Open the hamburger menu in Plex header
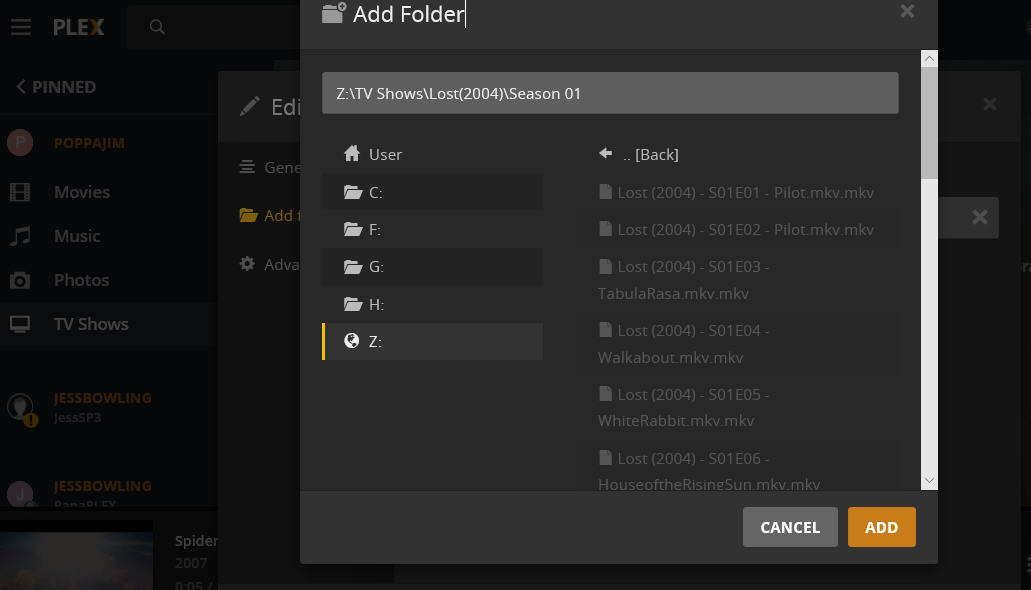The image size is (1031, 590). 21,27
